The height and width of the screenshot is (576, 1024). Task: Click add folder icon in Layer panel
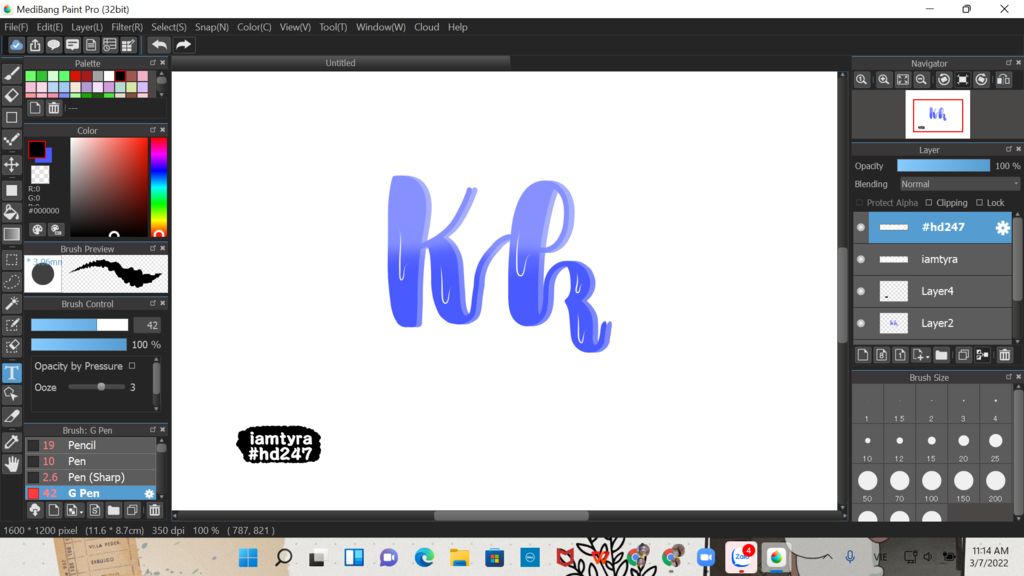pos(941,355)
